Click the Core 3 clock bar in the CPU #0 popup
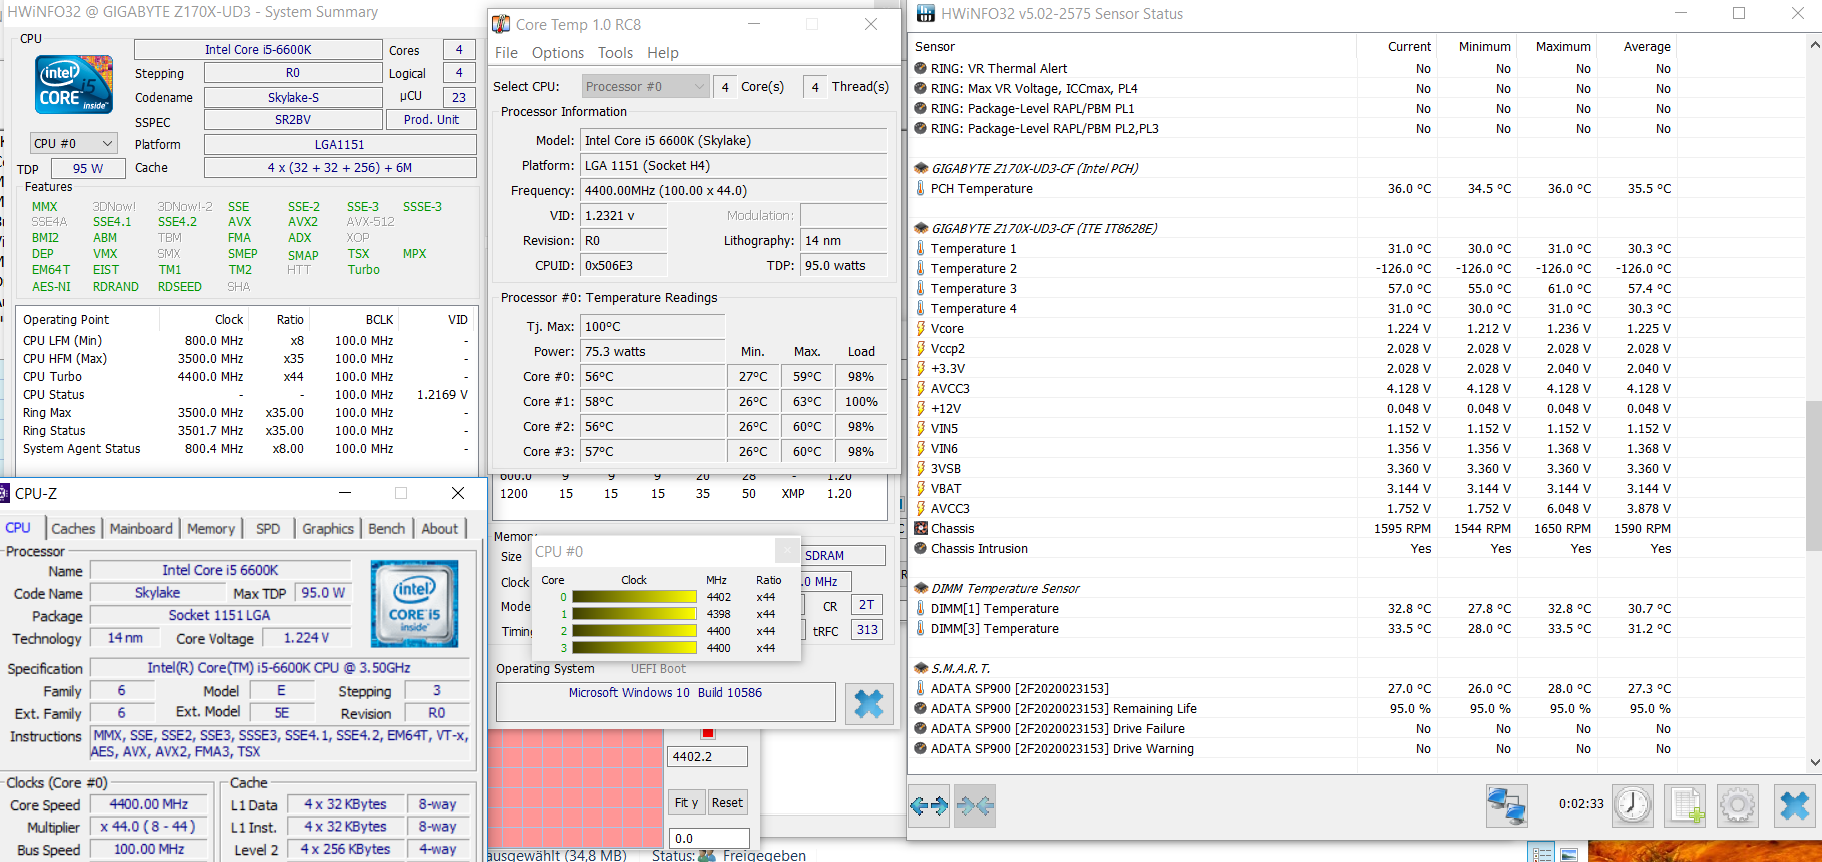 (x=634, y=648)
